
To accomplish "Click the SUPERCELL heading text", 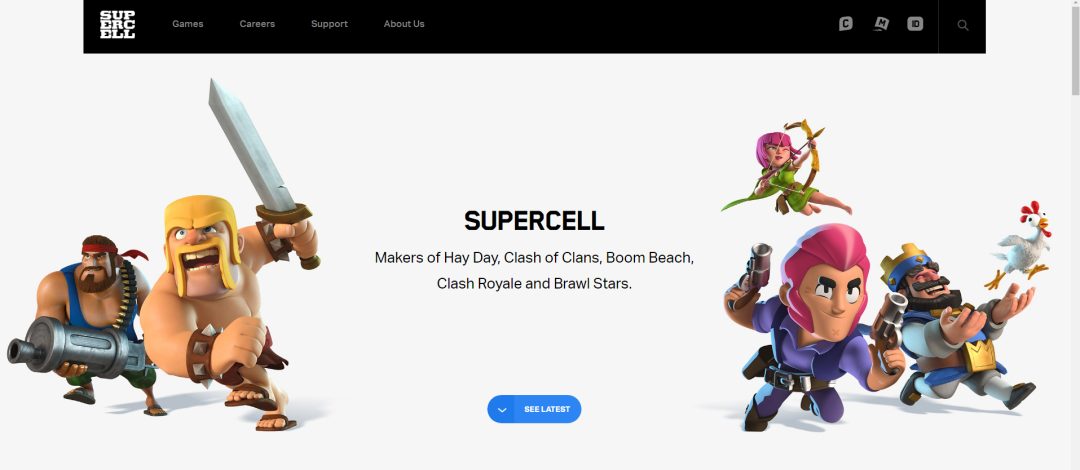I will (x=534, y=221).
